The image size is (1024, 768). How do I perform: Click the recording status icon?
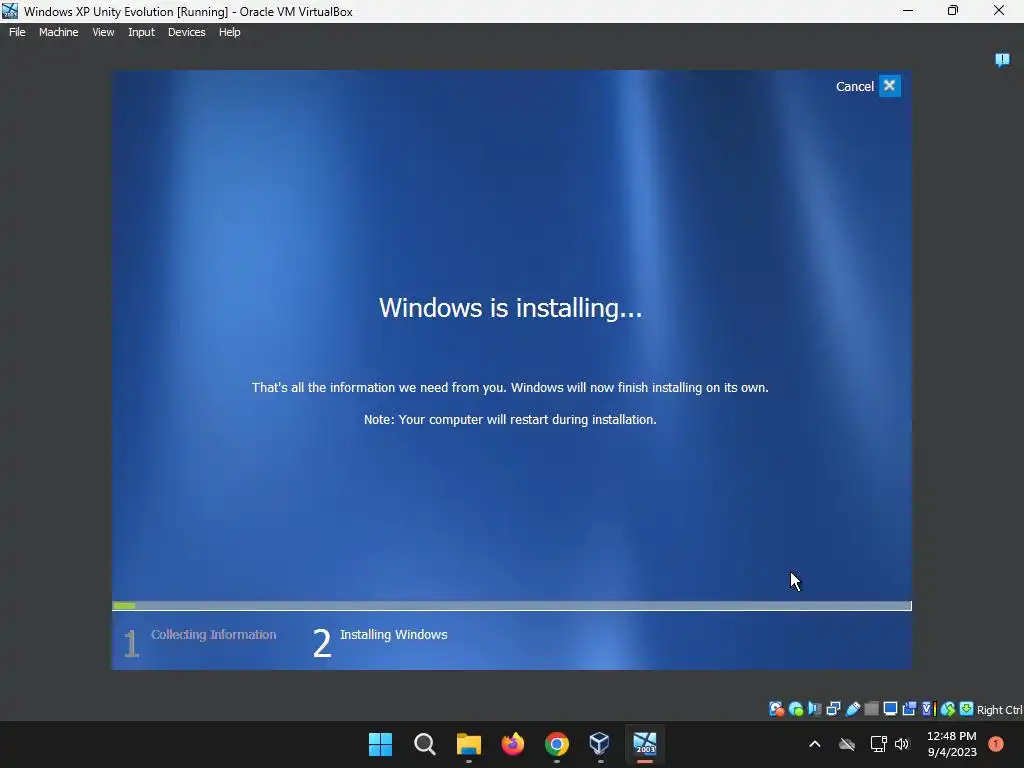point(909,709)
